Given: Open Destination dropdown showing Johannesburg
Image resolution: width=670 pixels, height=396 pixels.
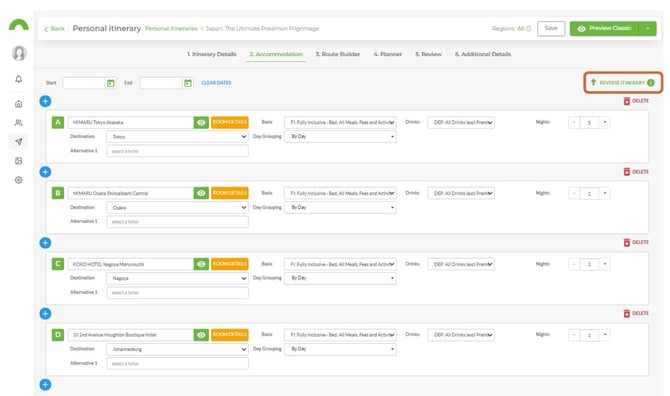Looking at the screenshot, I should point(177,349).
